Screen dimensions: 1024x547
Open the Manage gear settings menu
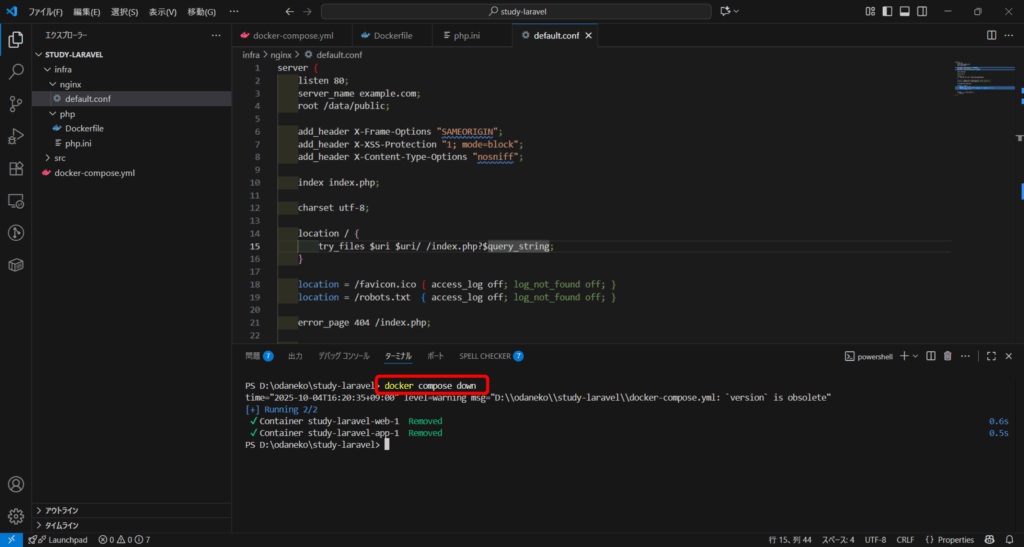click(x=16, y=517)
